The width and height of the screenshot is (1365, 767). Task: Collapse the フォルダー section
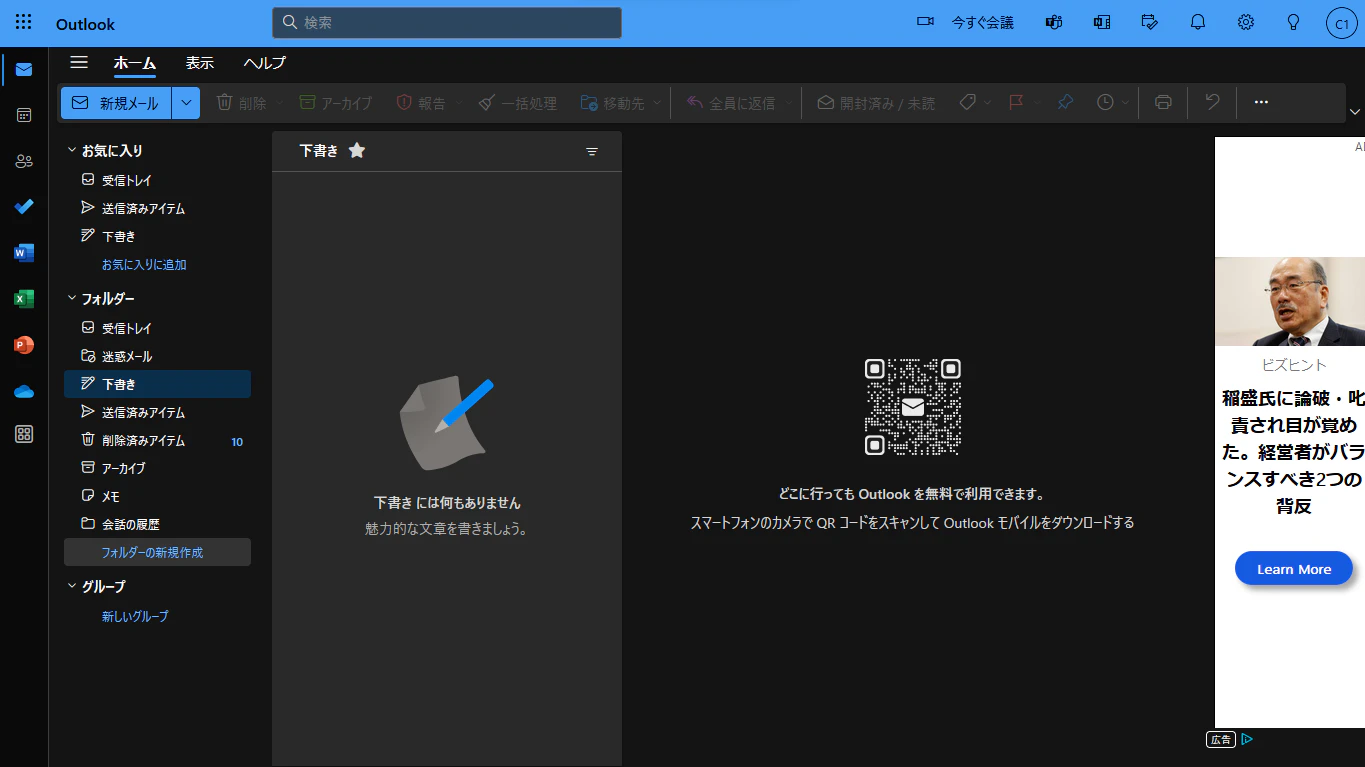click(72, 299)
